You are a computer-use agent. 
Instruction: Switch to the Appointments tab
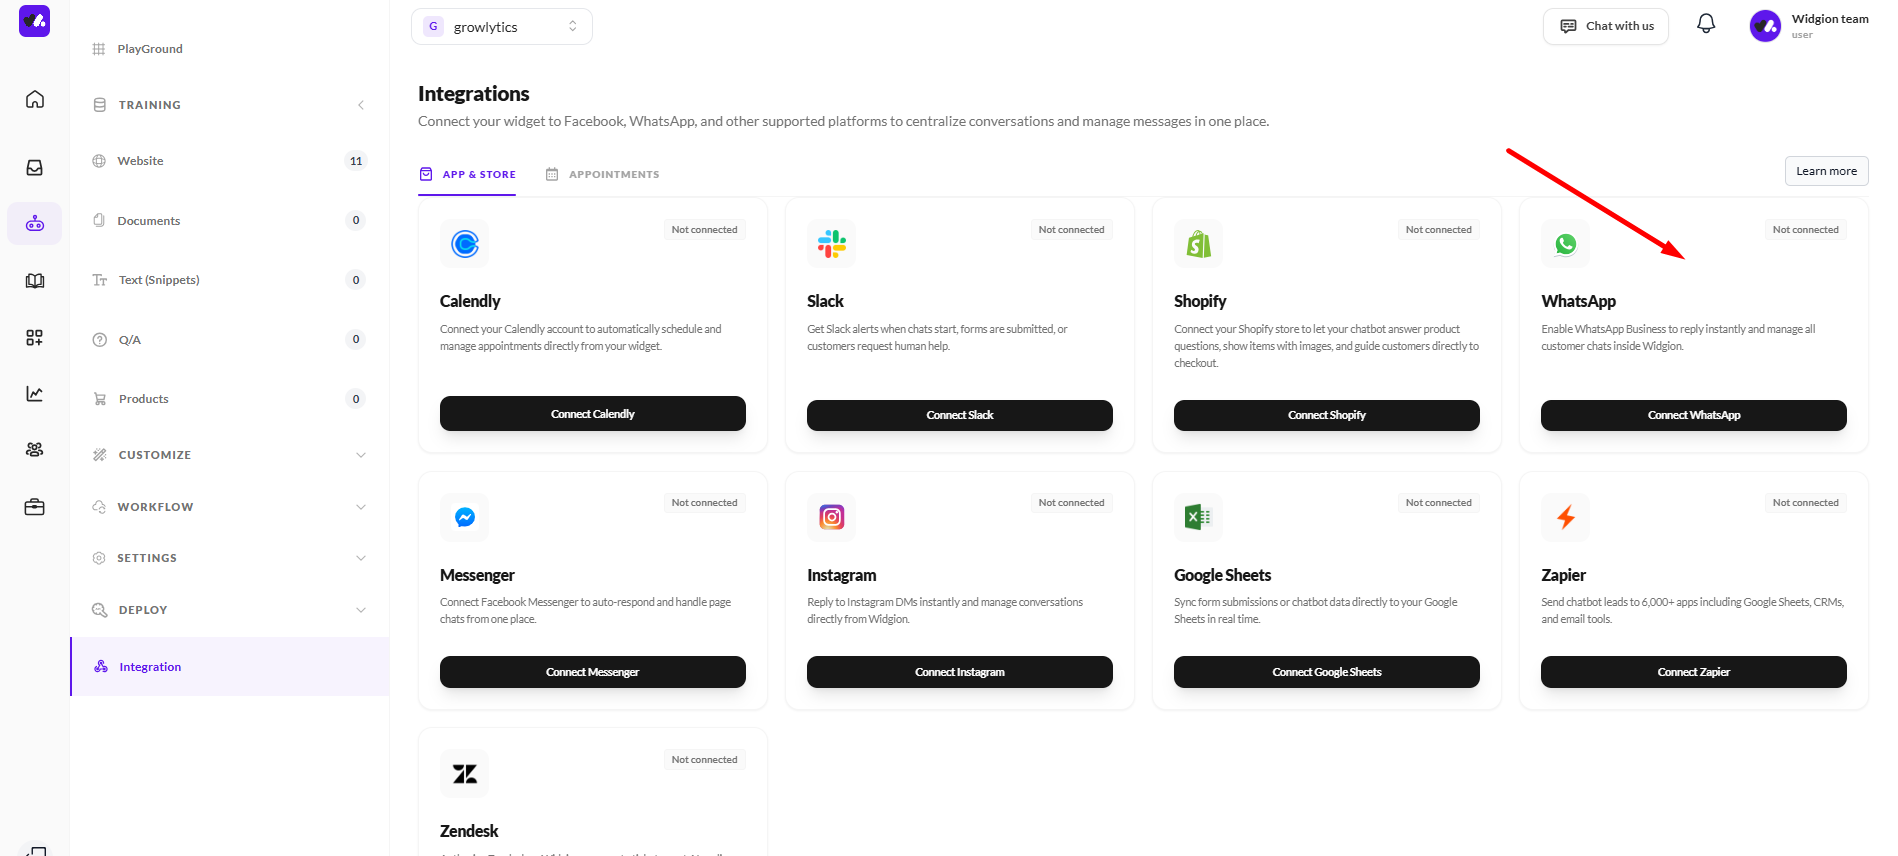click(x=603, y=174)
